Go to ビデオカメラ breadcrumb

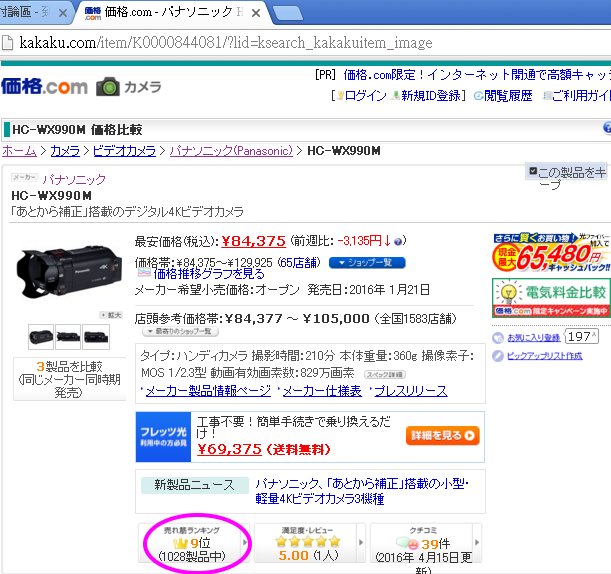point(124,151)
